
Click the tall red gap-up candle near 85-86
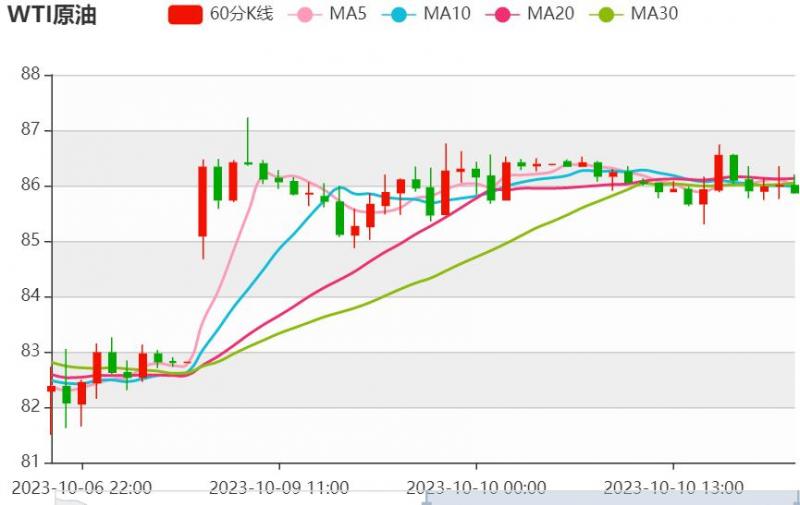point(203,201)
